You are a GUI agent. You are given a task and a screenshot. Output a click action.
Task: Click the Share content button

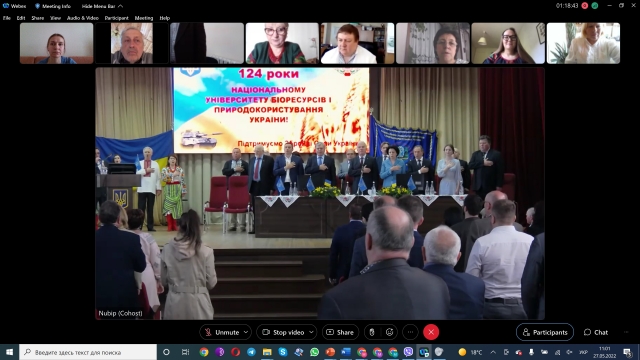(x=340, y=332)
